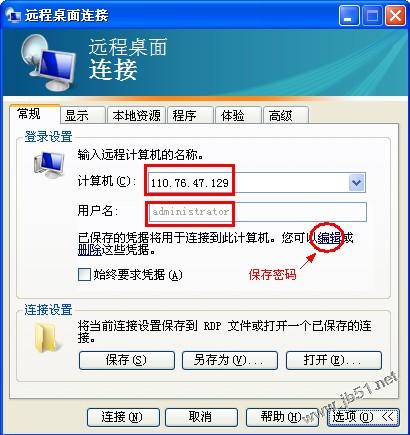The height and width of the screenshot is (435, 410).
Task: Toggle the 始终要求凭据 checkbox
Action: pos(84,275)
